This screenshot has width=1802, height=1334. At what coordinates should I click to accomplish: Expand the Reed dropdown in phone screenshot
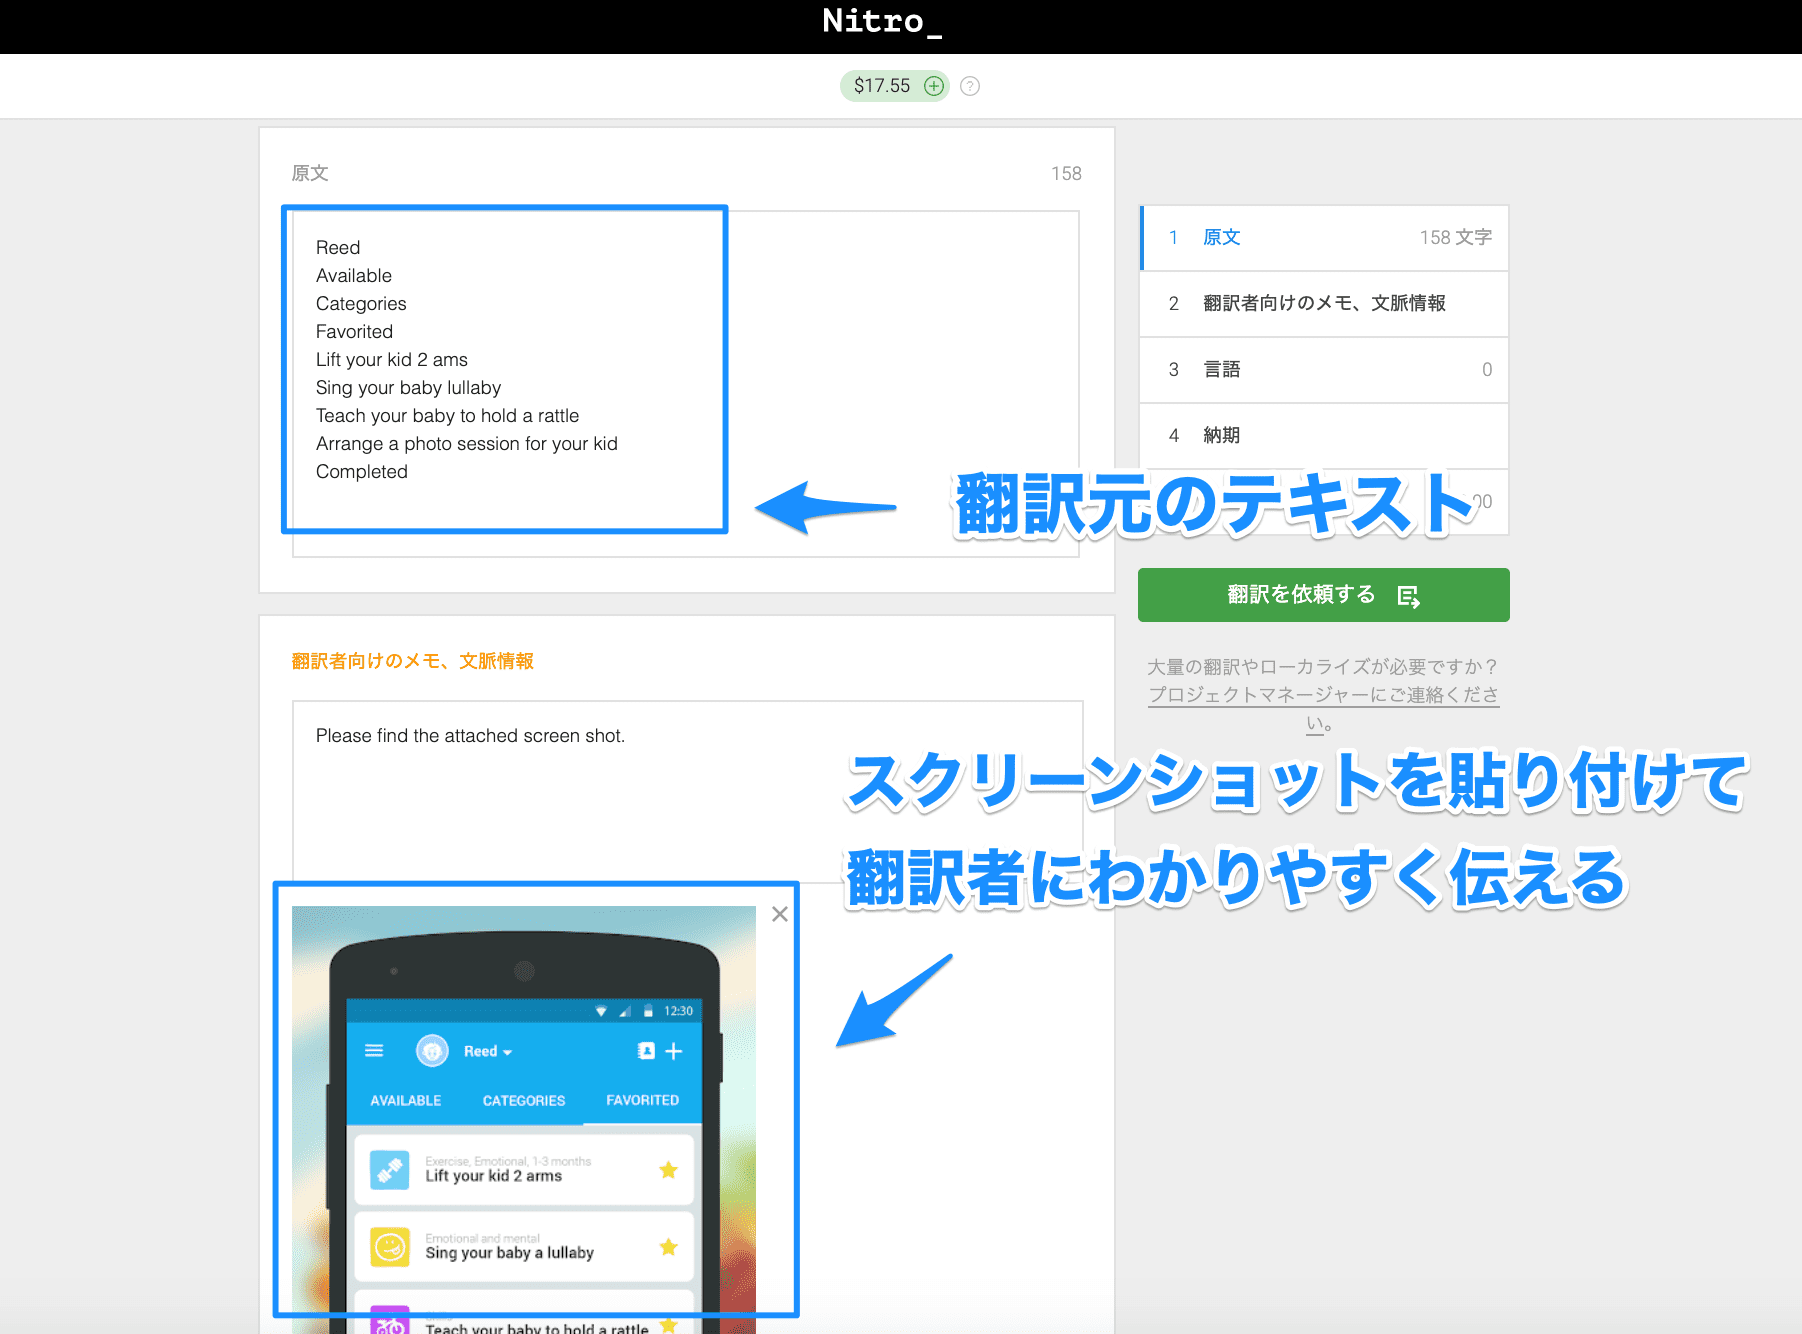[488, 1051]
